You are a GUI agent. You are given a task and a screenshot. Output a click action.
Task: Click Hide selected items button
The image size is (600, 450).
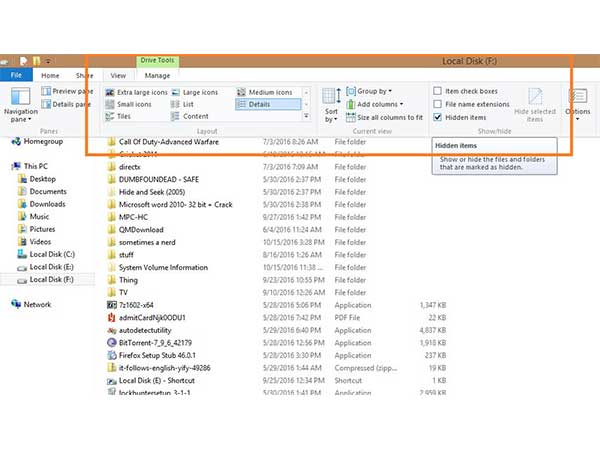coord(534,103)
